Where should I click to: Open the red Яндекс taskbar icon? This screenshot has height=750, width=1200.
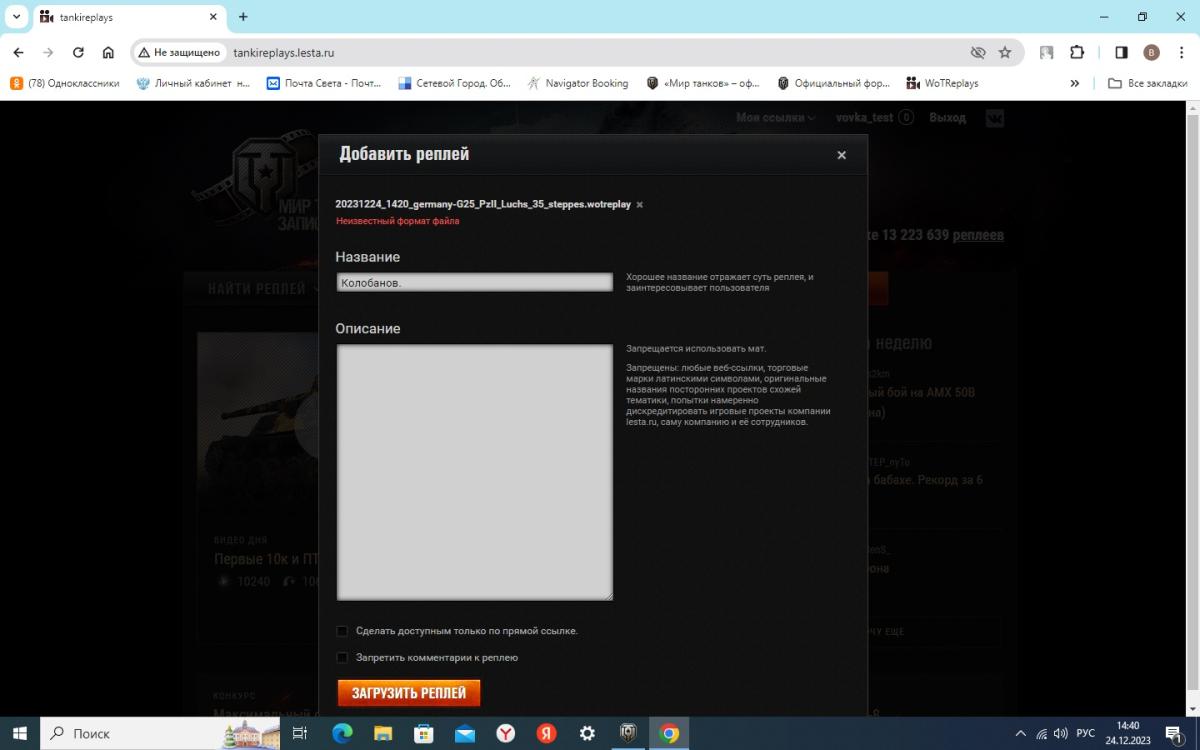tap(546, 733)
